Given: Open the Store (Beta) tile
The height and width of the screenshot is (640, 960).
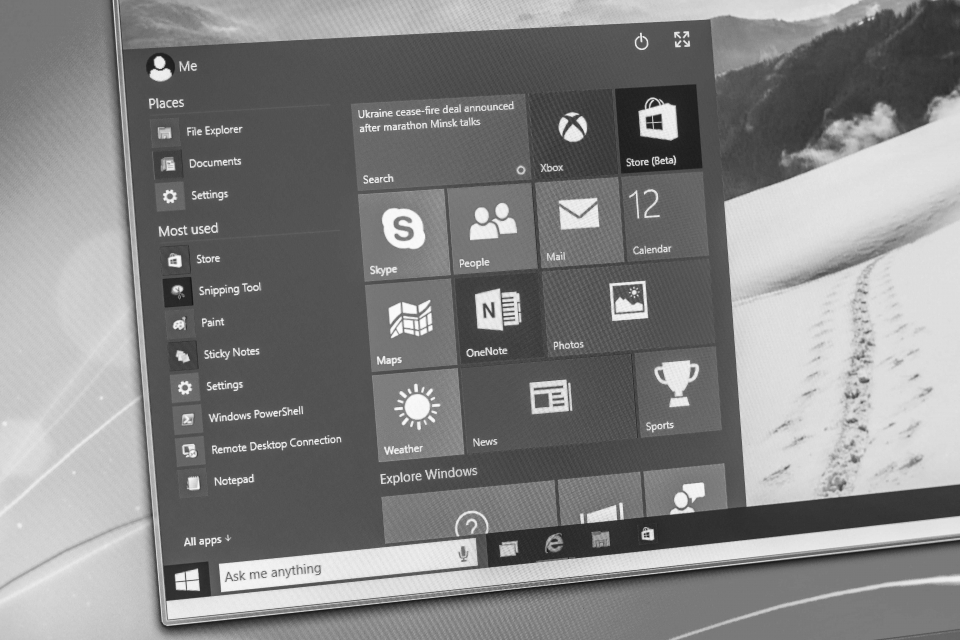Looking at the screenshot, I should [658, 129].
